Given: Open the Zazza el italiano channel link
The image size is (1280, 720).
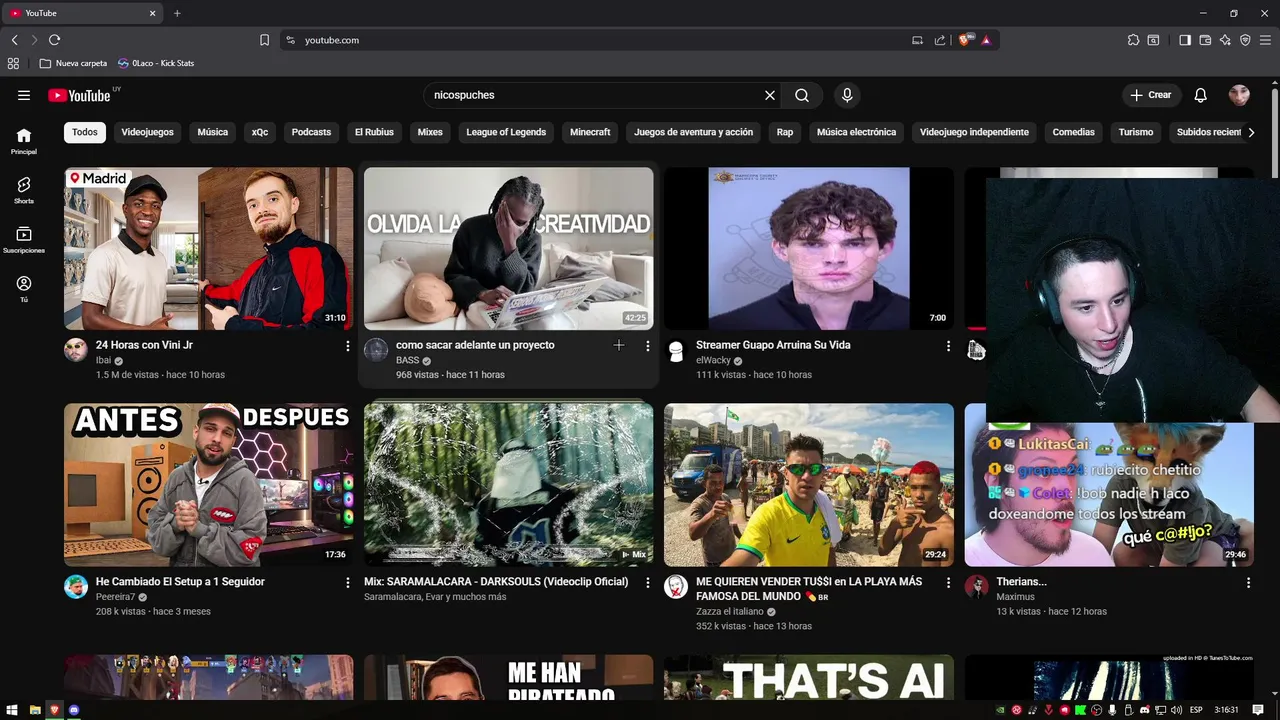Looking at the screenshot, I should (730, 611).
